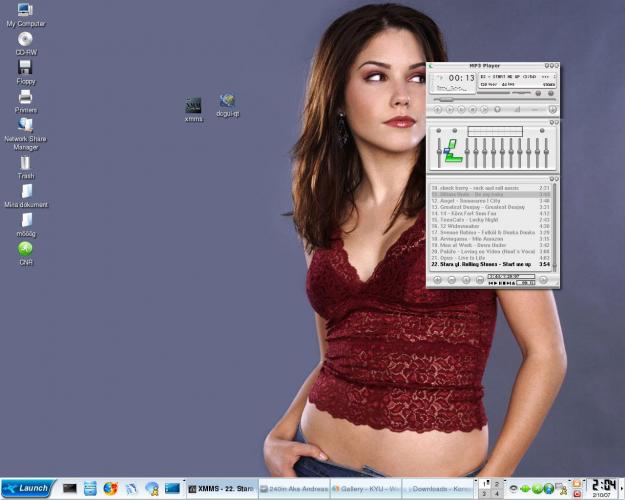
Task: Open the My Computer desktop icon
Action: pyautogui.click(x=25, y=11)
